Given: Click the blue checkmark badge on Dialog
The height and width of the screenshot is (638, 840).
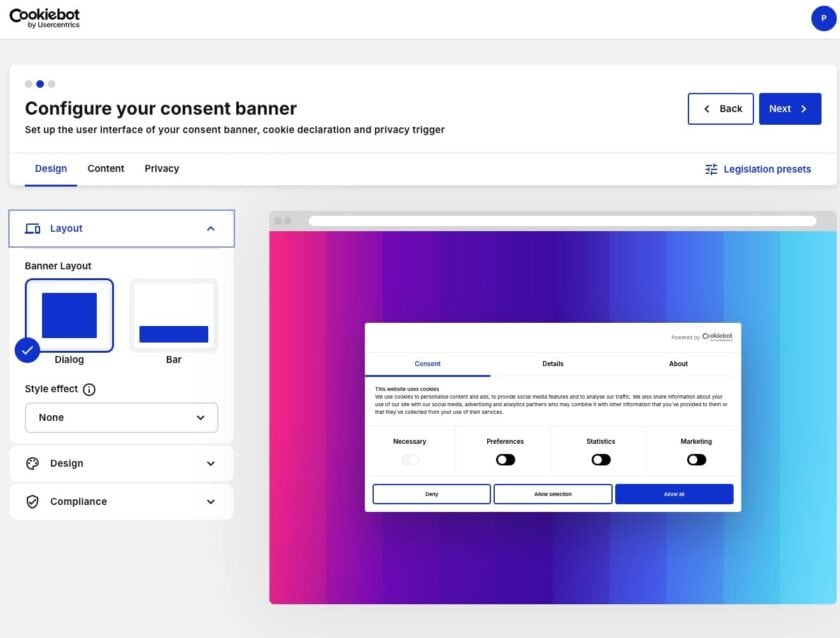Looking at the screenshot, I should point(28,350).
